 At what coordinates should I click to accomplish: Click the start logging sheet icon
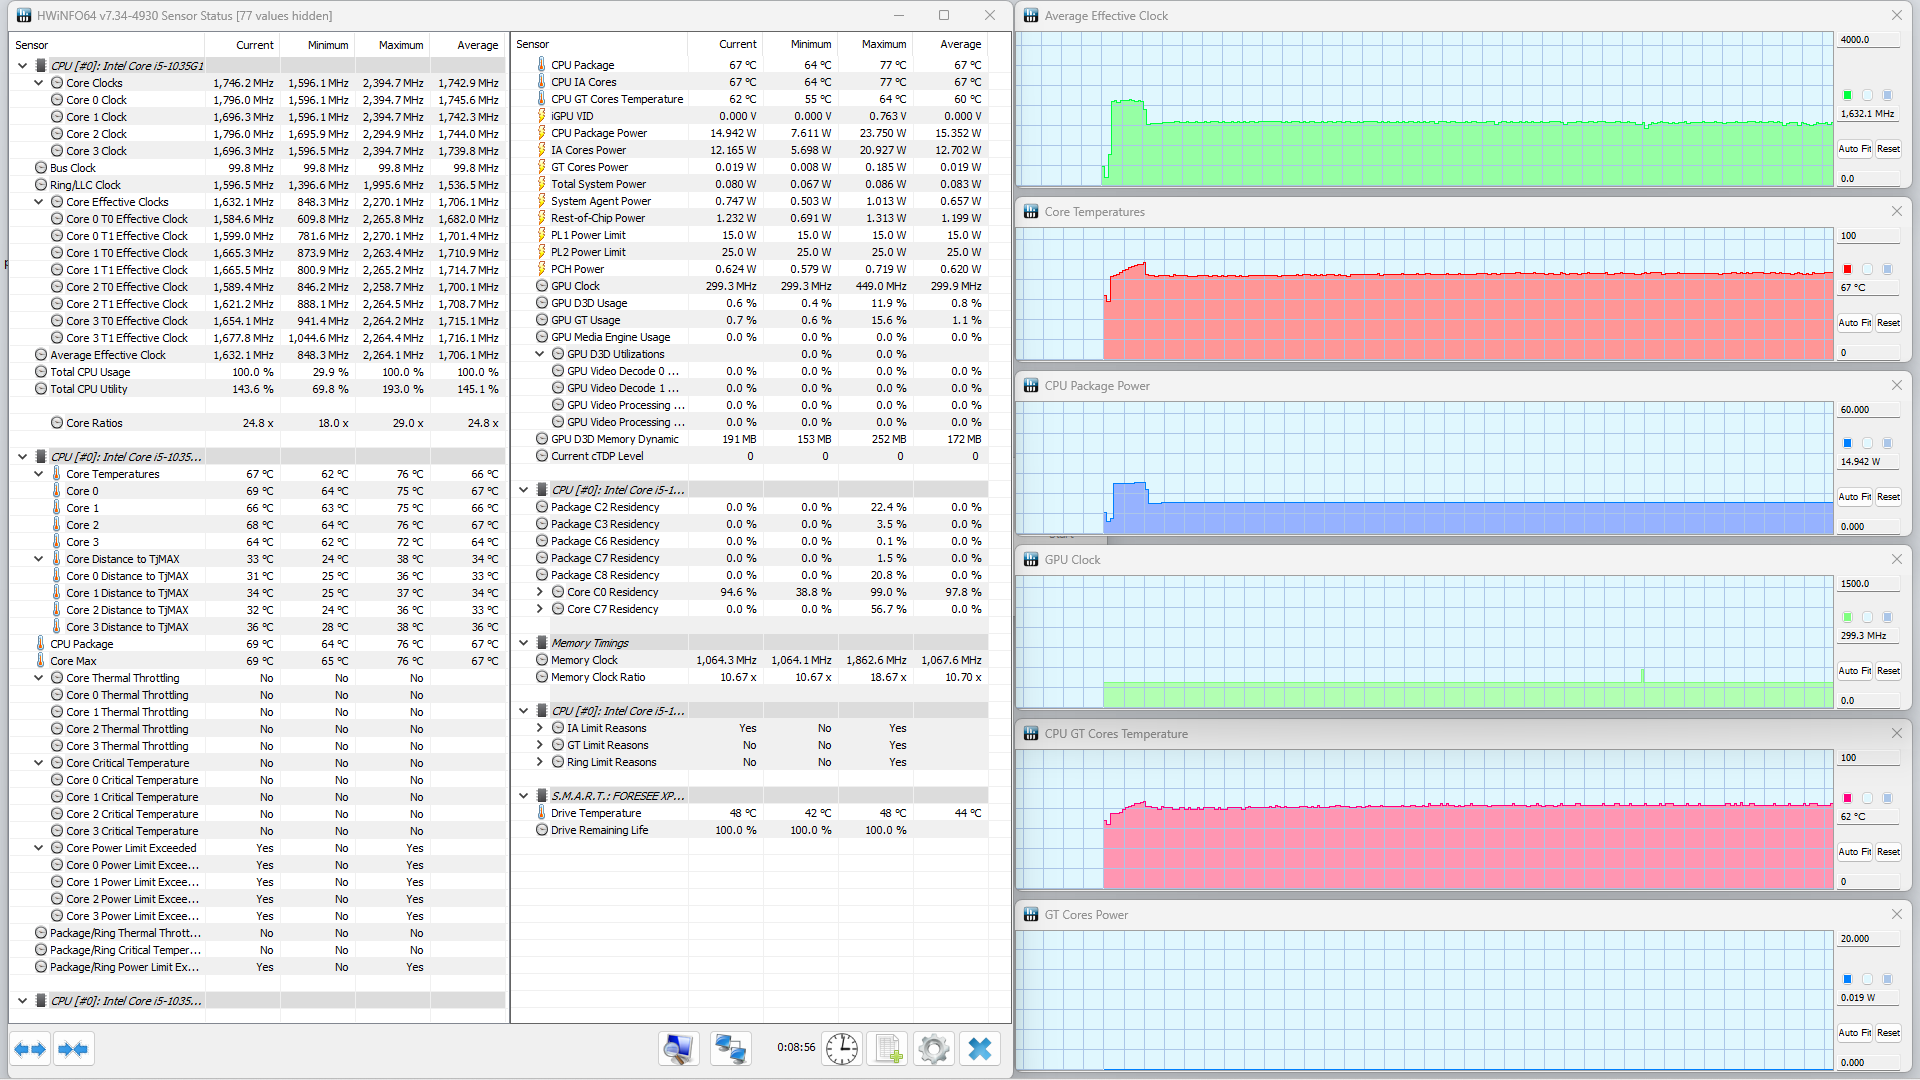[x=888, y=1049]
